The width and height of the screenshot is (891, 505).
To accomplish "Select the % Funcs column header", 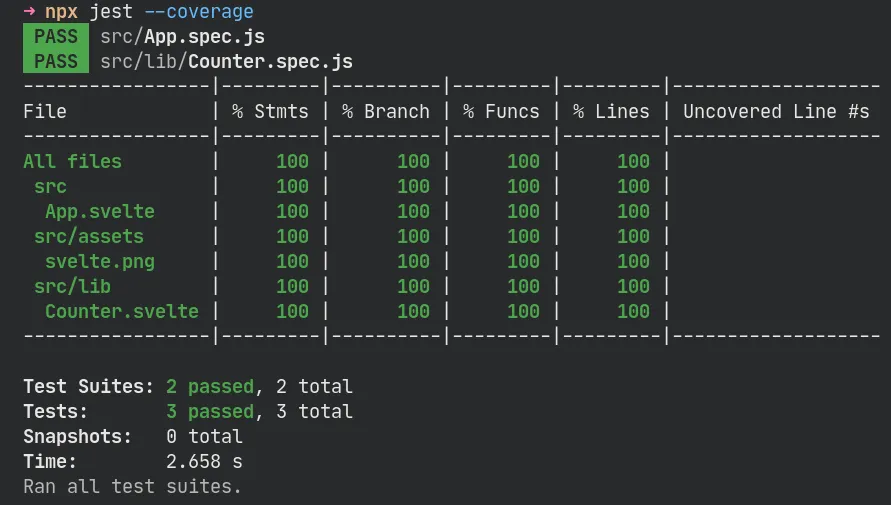I will tap(500, 112).
